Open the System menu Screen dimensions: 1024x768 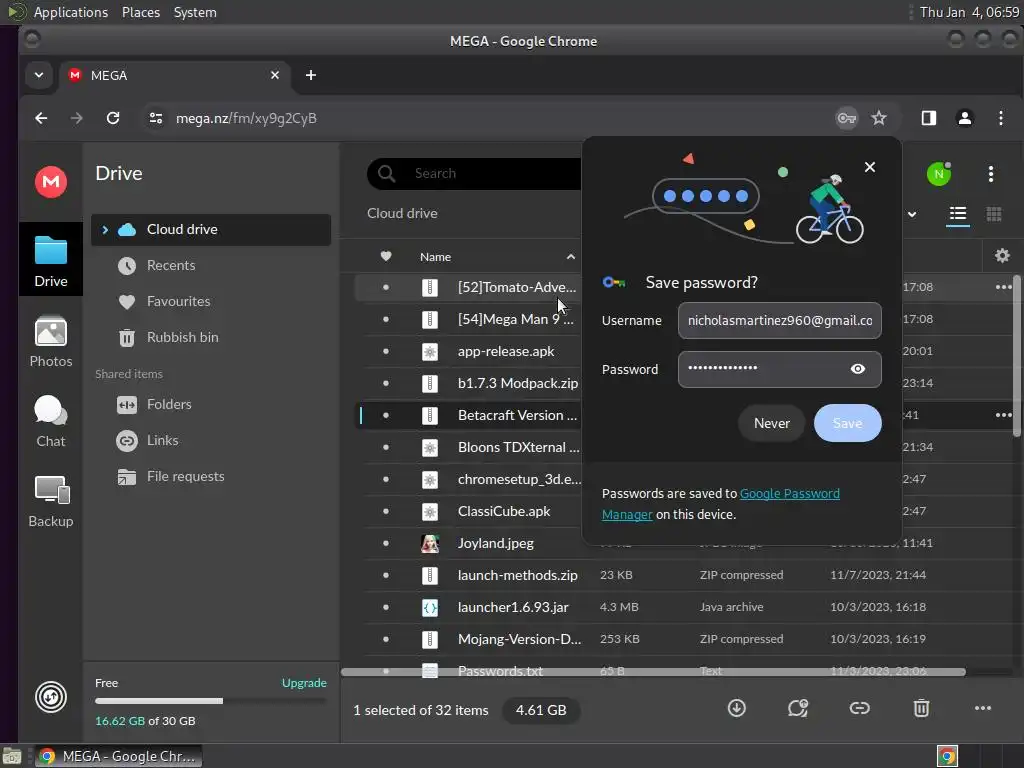tap(195, 12)
